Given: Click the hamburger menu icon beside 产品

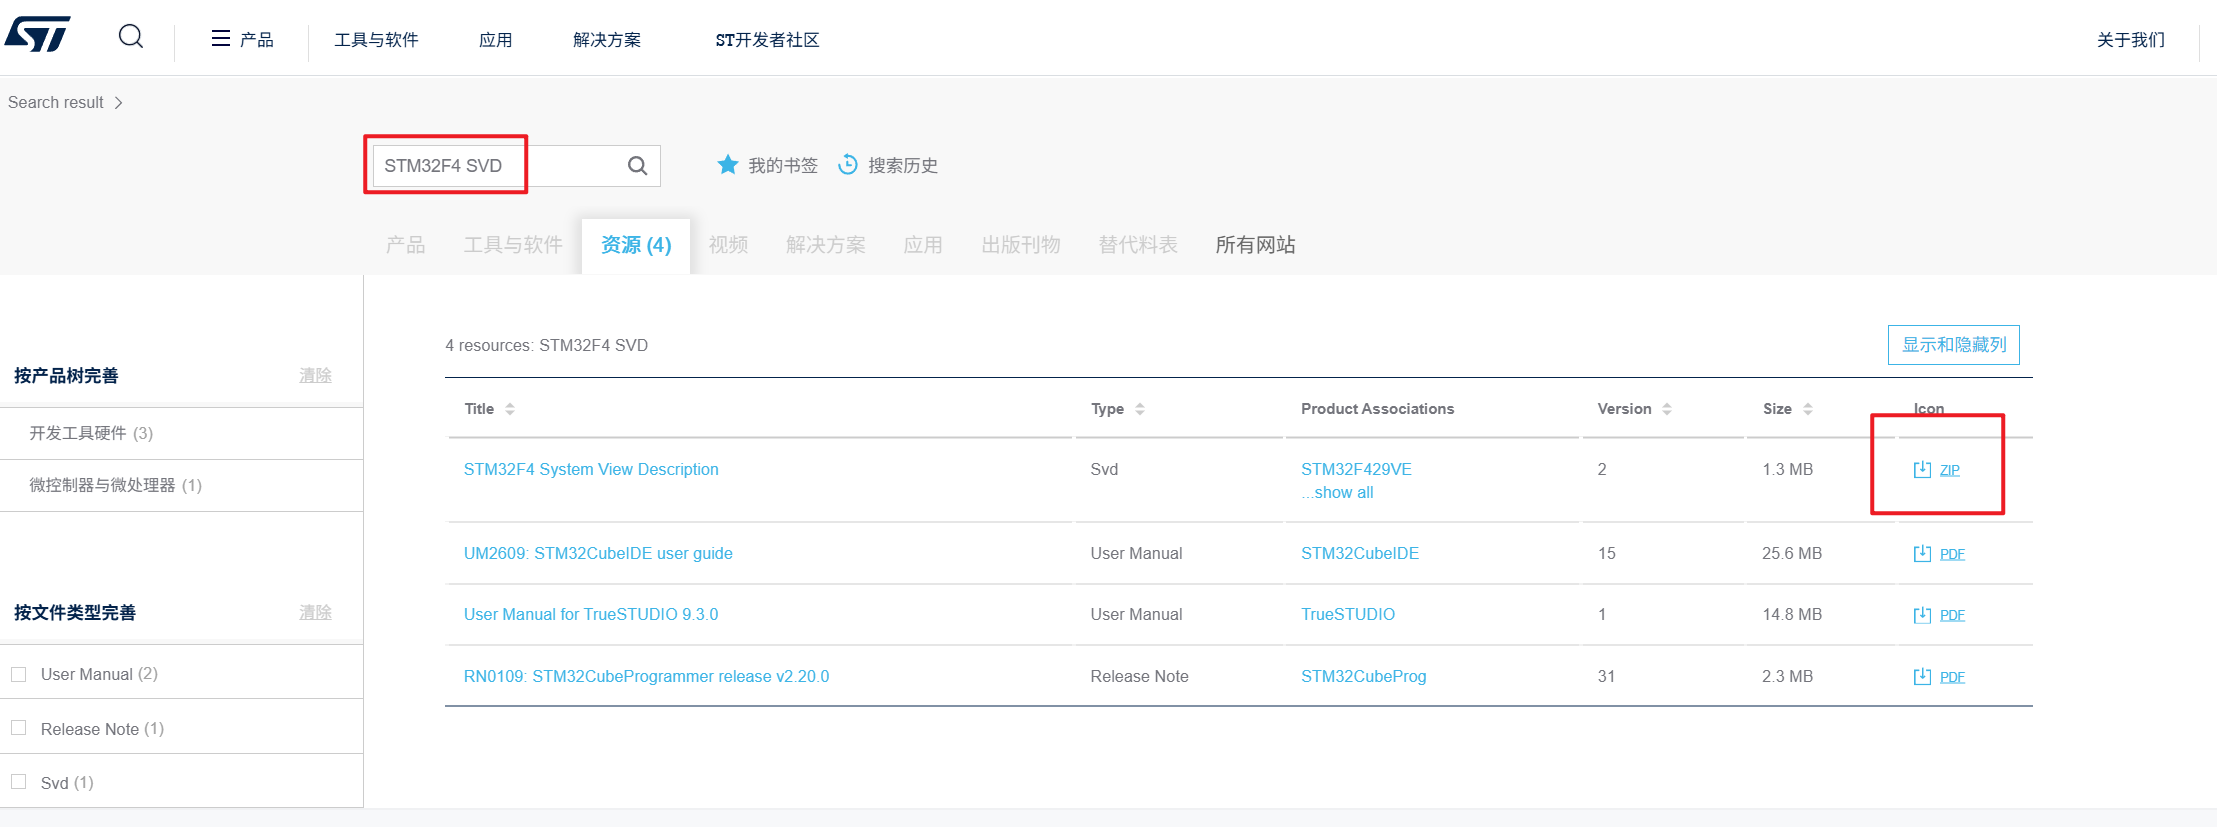Looking at the screenshot, I should (221, 39).
